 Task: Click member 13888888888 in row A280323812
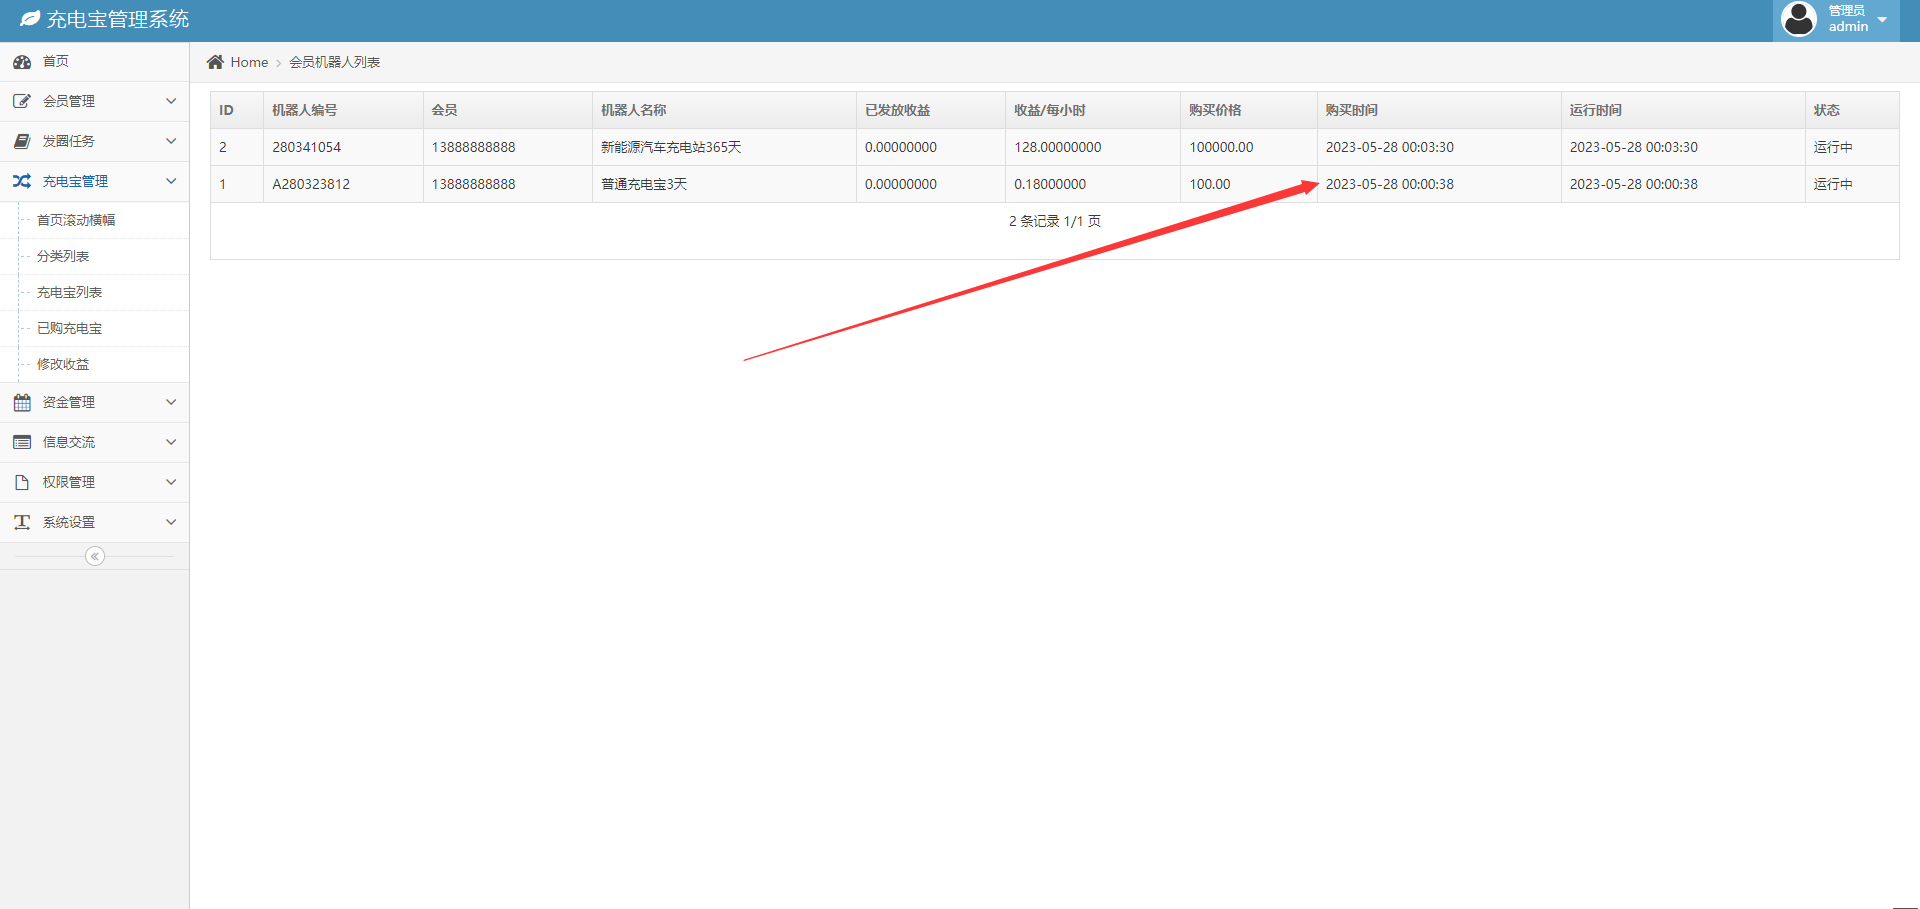point(474,184)
